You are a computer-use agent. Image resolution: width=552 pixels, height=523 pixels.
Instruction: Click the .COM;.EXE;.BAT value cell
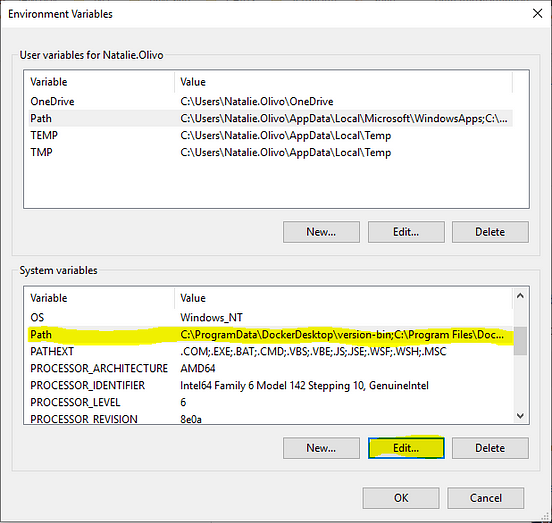(x=313, y=351)
